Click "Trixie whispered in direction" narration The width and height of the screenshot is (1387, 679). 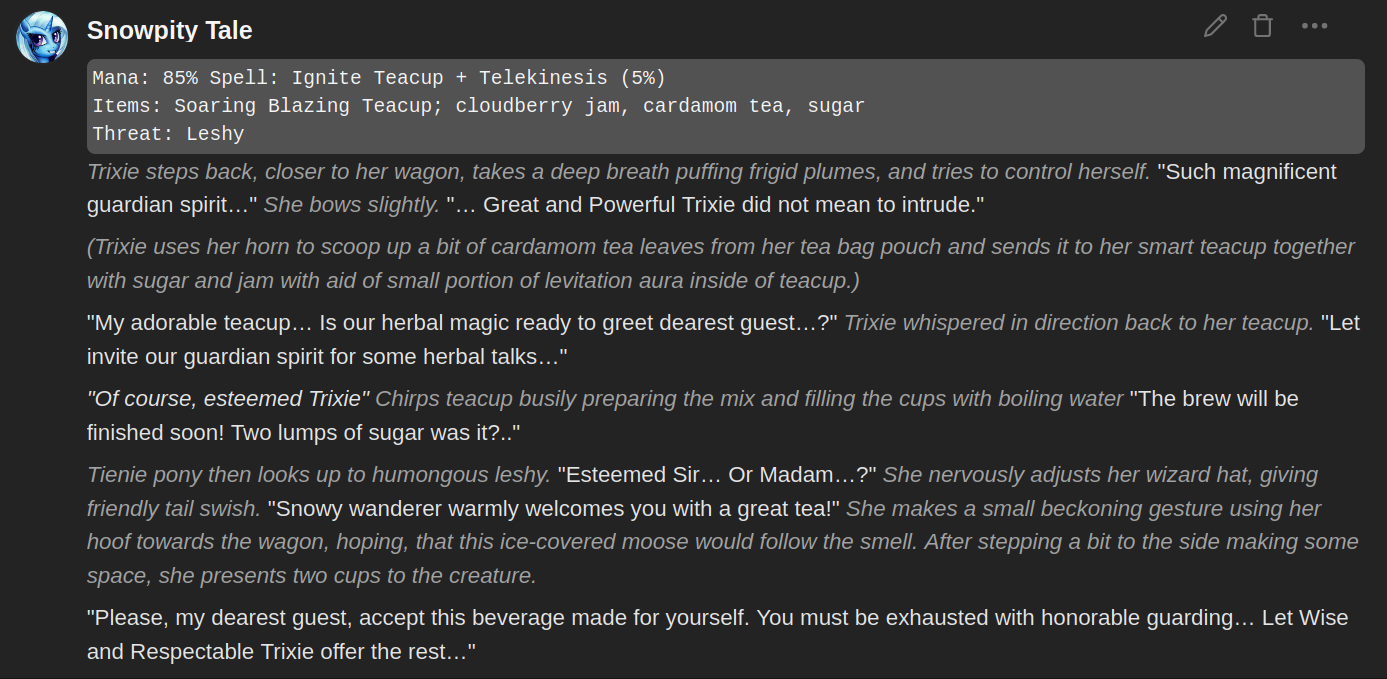1079,323
